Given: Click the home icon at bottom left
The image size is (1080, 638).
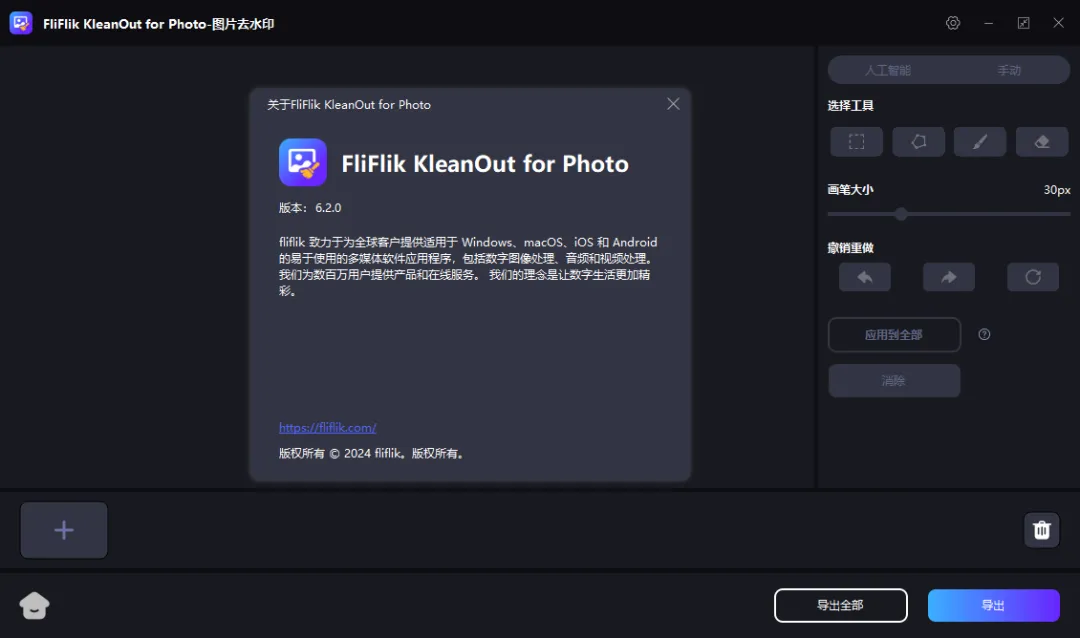Looking at the screenshot, I should [x=34, y=606].
